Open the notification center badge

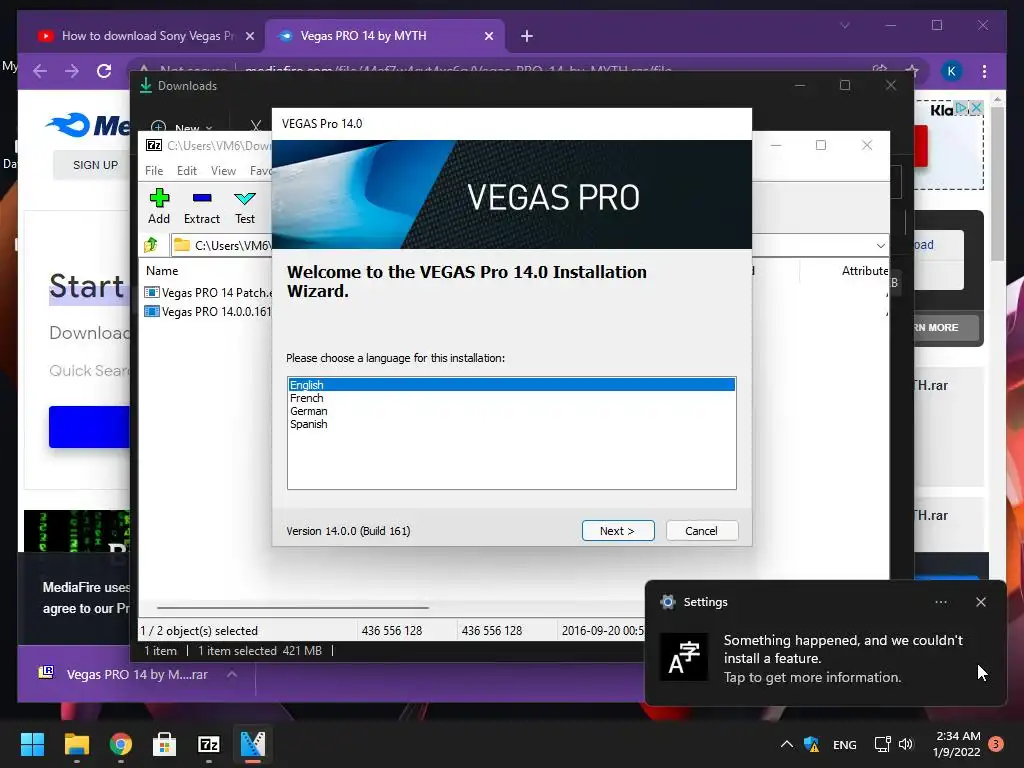(x=996, y=744)
